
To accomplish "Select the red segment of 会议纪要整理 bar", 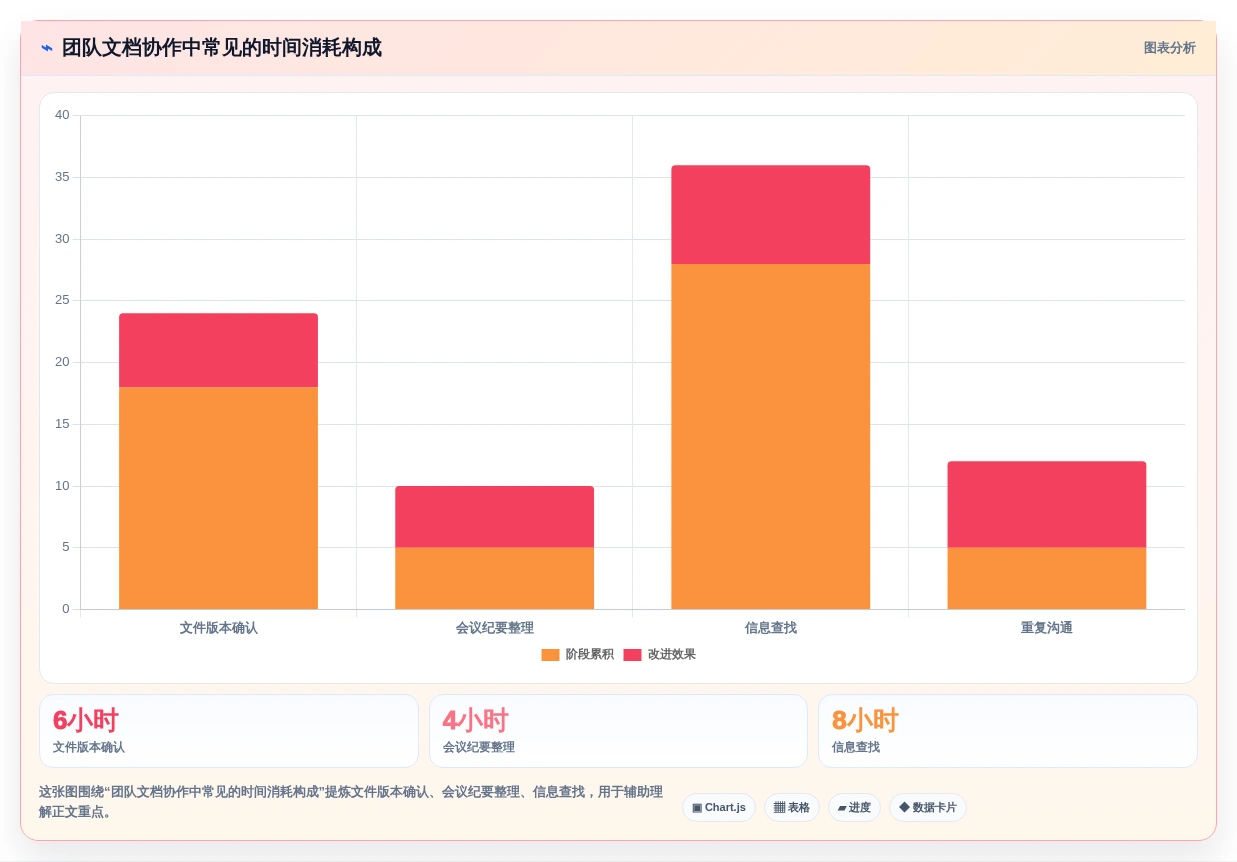I will click(x=494, y=517).
